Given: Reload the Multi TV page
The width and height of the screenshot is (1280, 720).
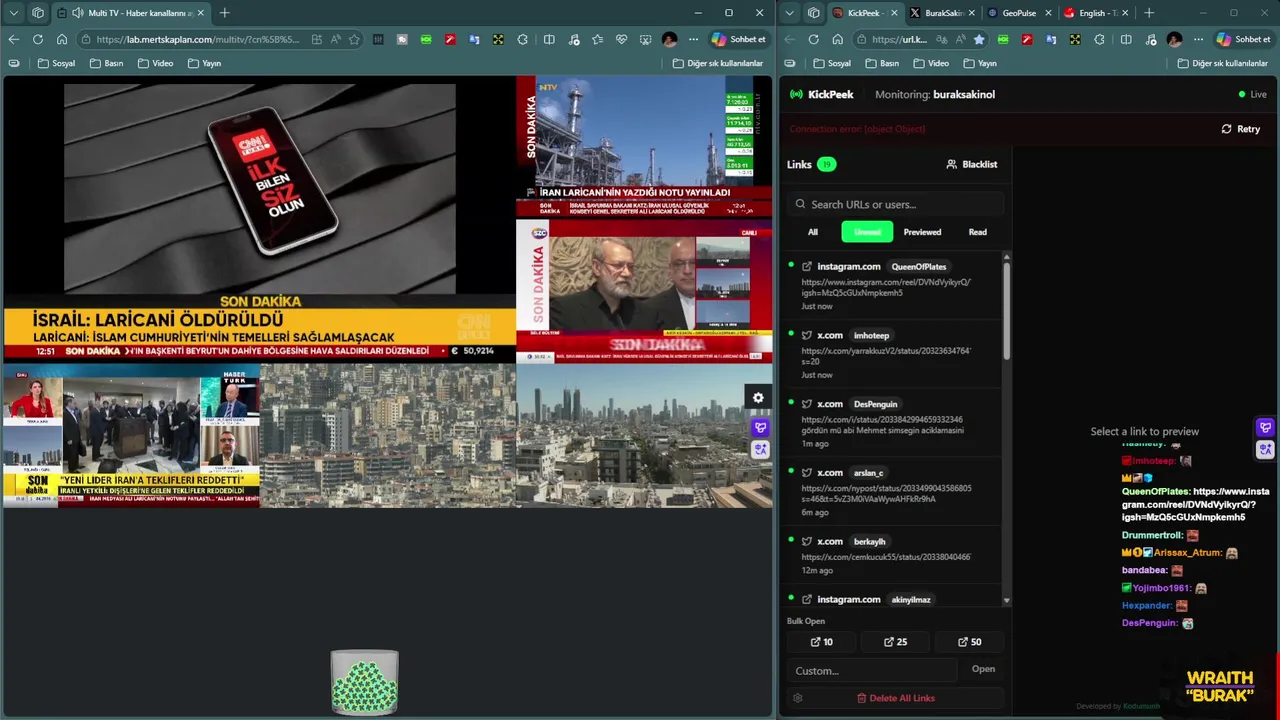Looking at the screenshot, I should [x=37, y=39].
